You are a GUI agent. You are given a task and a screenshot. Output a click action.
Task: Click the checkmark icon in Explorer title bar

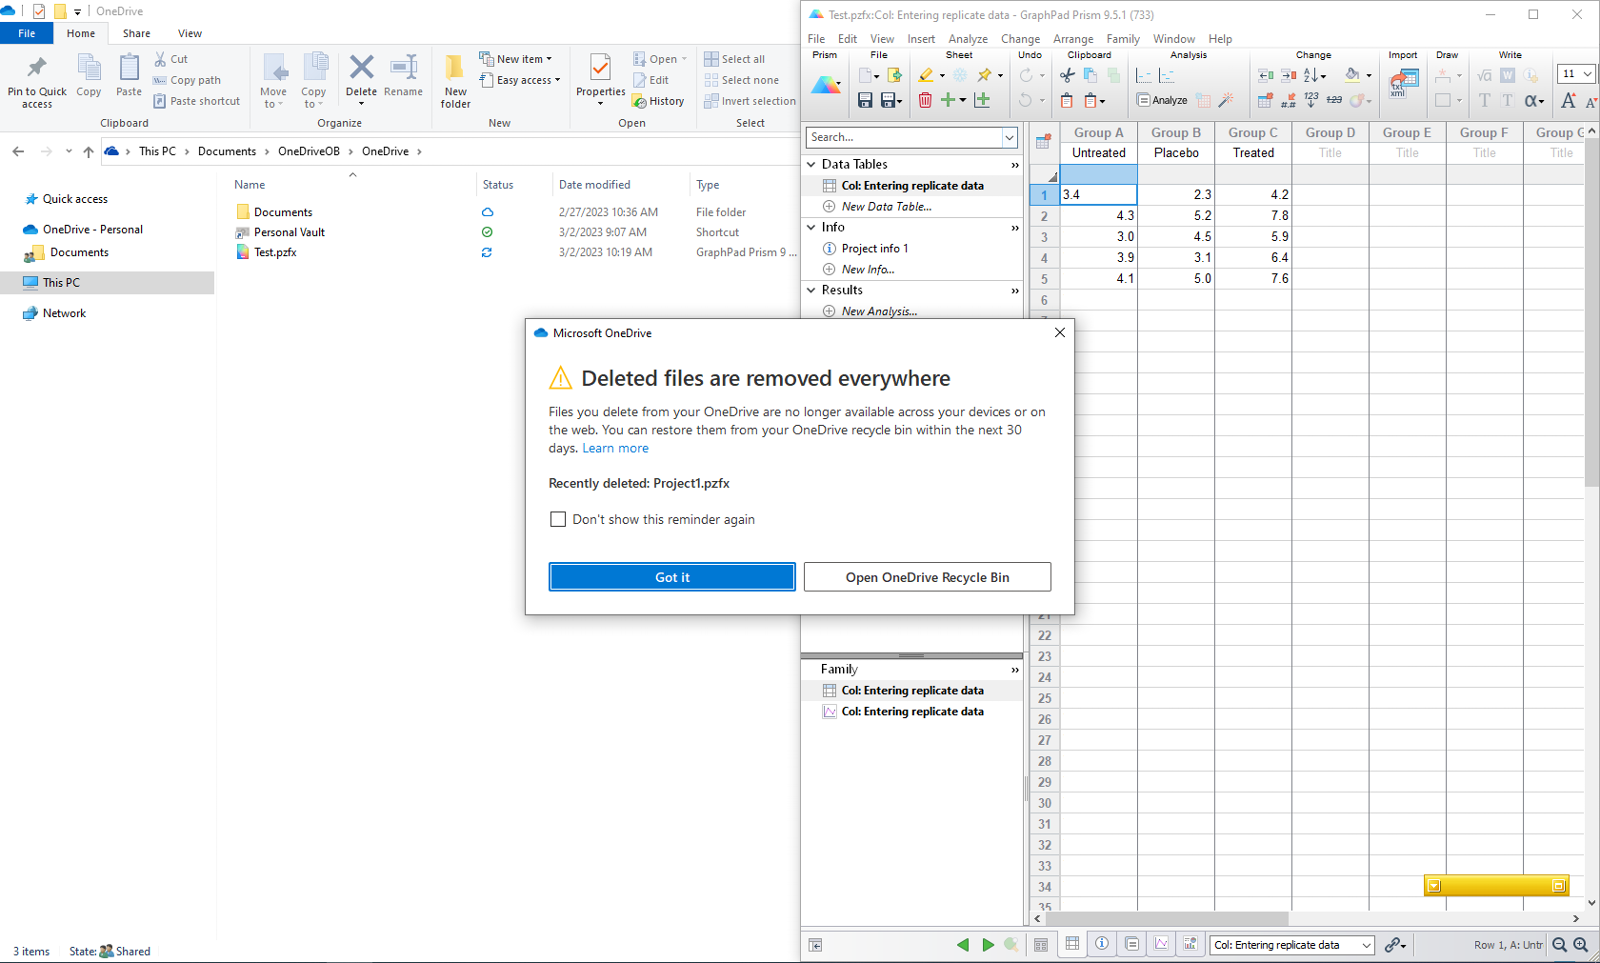tap(39, 11)
